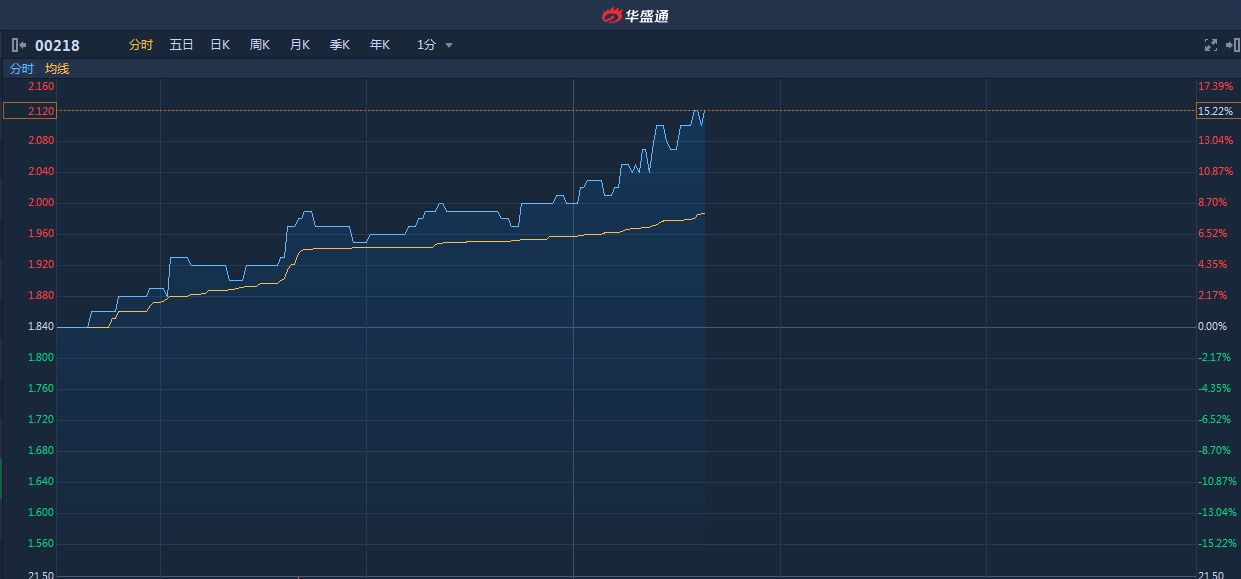Open the 1分 minute-interval dropdown

click(435, 45)
